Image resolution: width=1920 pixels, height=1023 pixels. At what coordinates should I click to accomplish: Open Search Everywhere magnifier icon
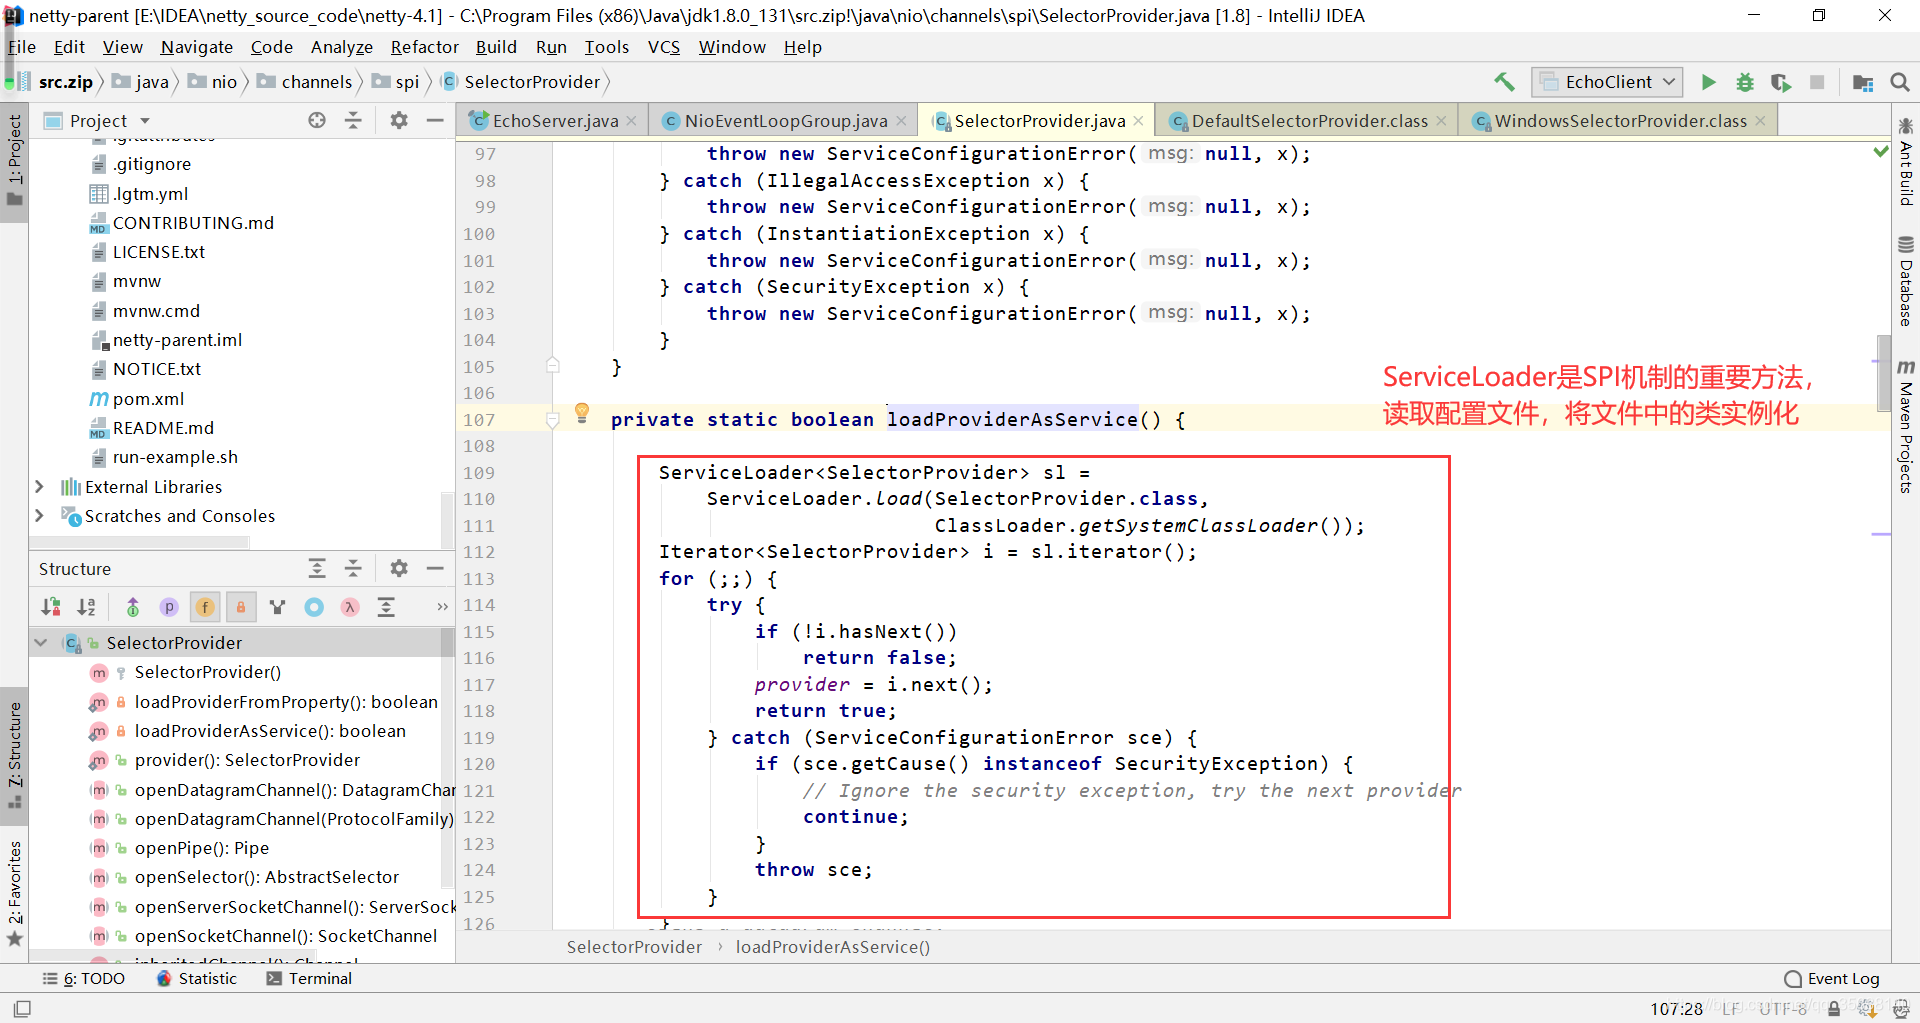[x=1900, y=82]
